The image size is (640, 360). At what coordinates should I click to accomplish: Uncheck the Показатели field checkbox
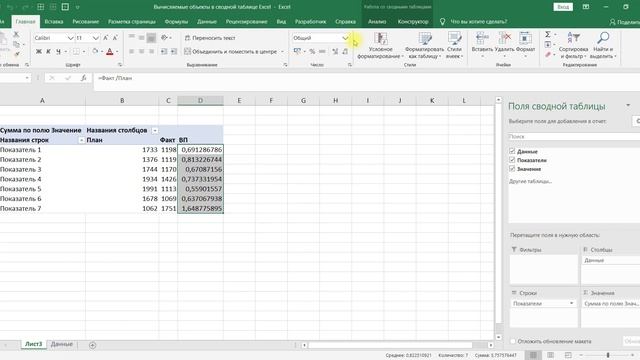coord(512,160)
